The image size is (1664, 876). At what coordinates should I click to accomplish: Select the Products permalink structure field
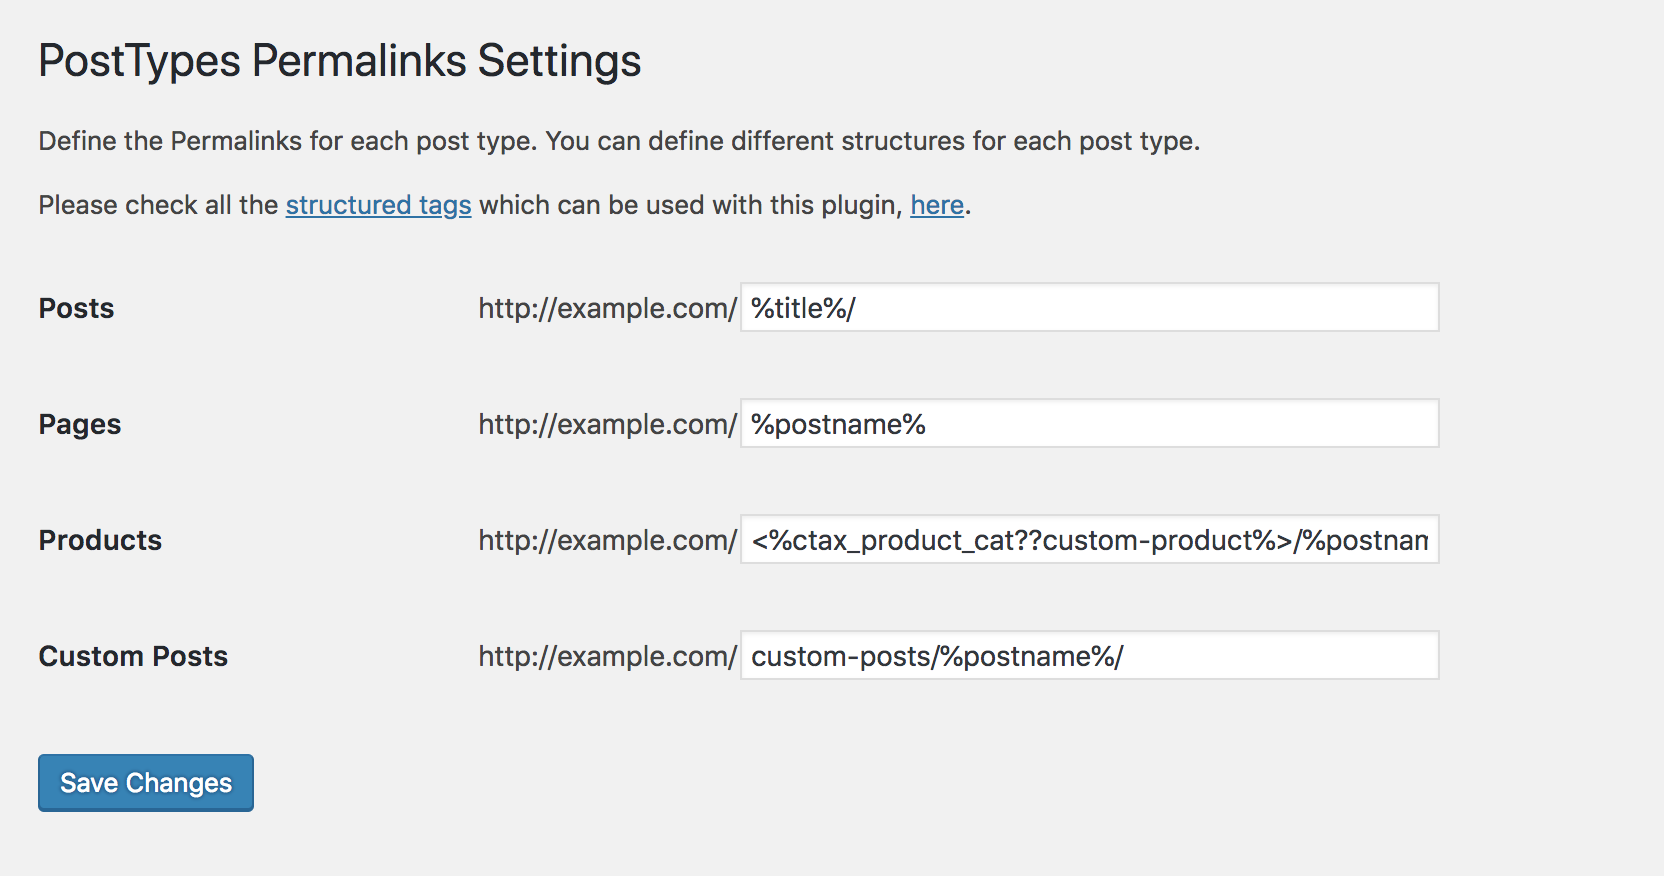pyautogui.click(x=1090, y=539)
